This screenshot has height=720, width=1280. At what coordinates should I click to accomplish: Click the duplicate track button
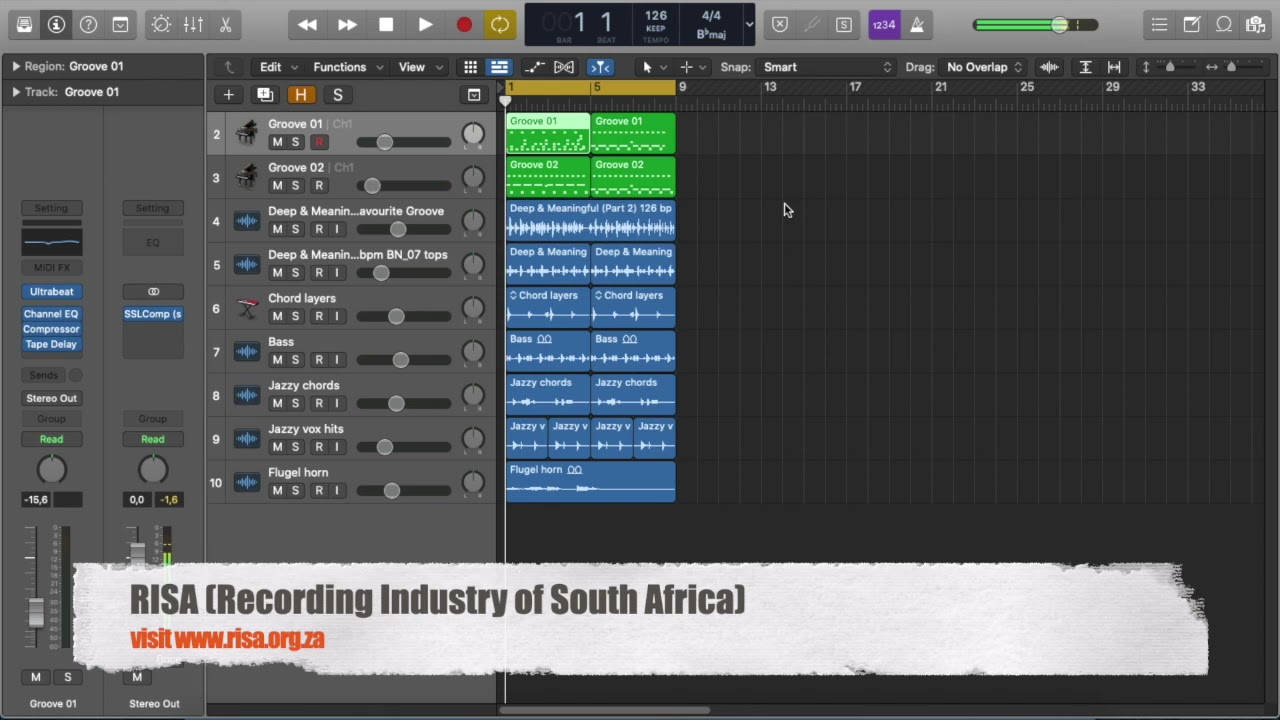point(265,95)
